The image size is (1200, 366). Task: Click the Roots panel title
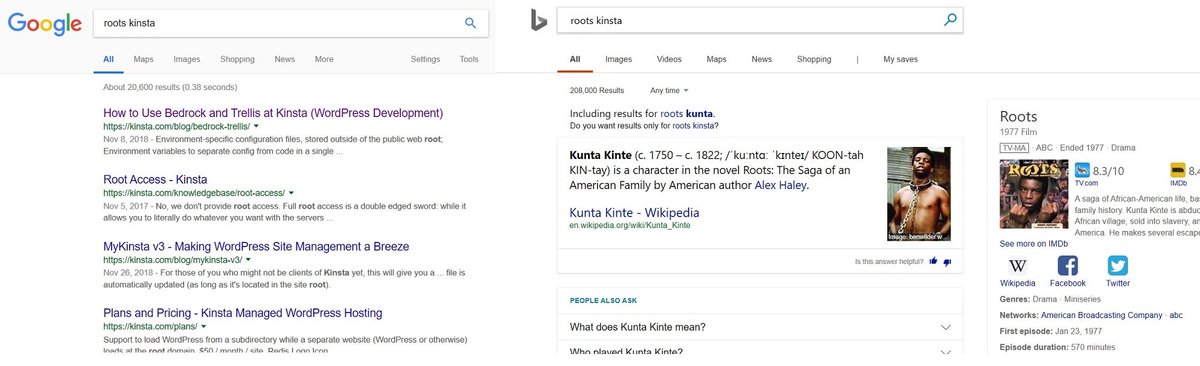click(1019, 117)
